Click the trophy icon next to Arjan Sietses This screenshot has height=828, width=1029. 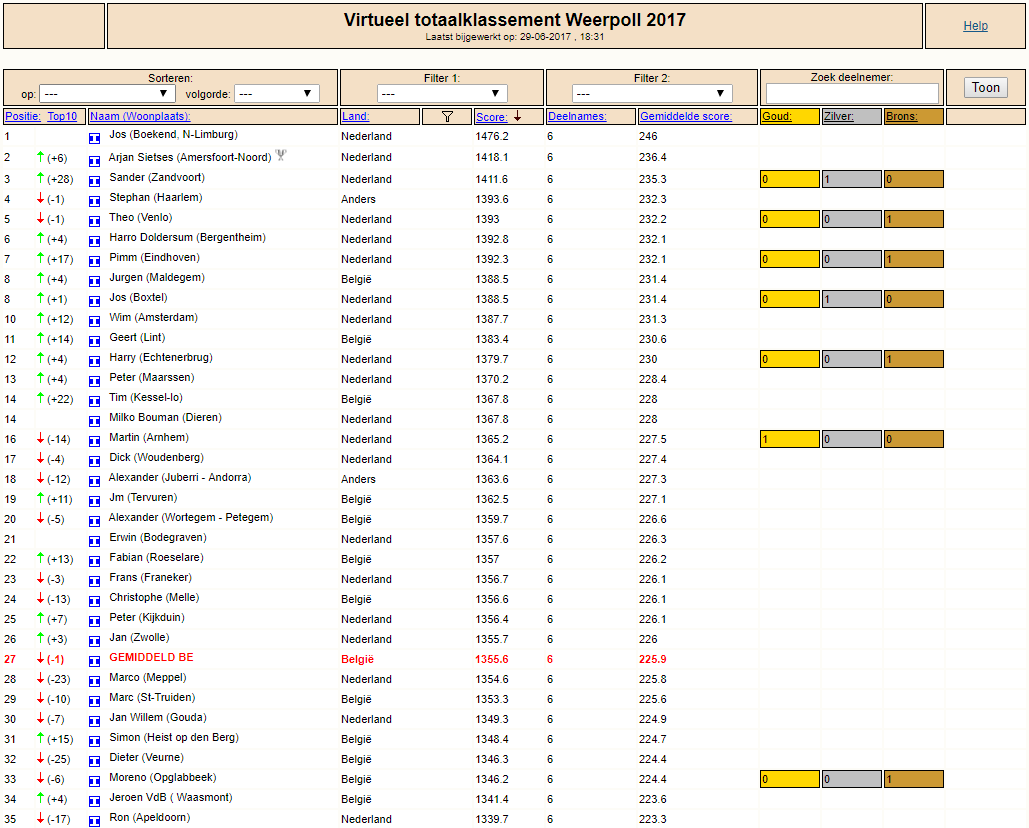point(281,155)
